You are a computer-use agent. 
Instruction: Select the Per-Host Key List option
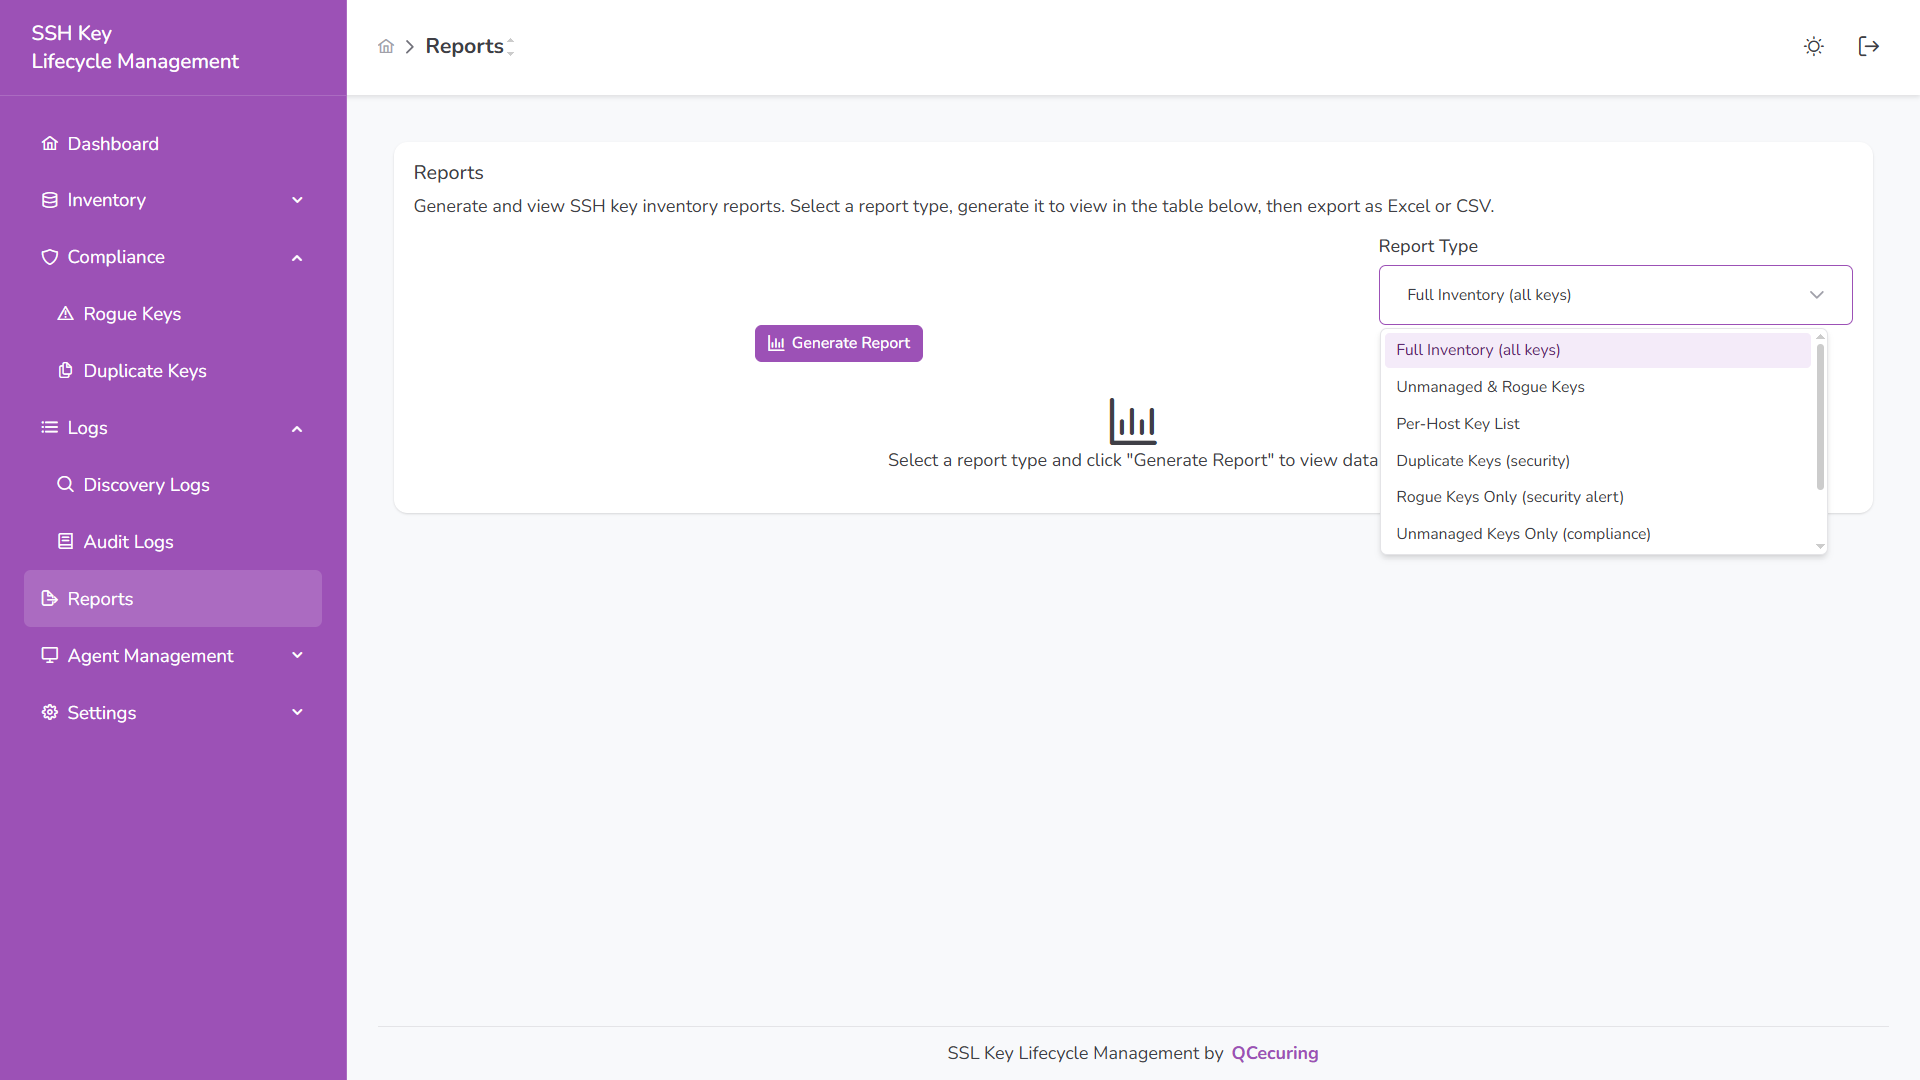coord(1457,423)
